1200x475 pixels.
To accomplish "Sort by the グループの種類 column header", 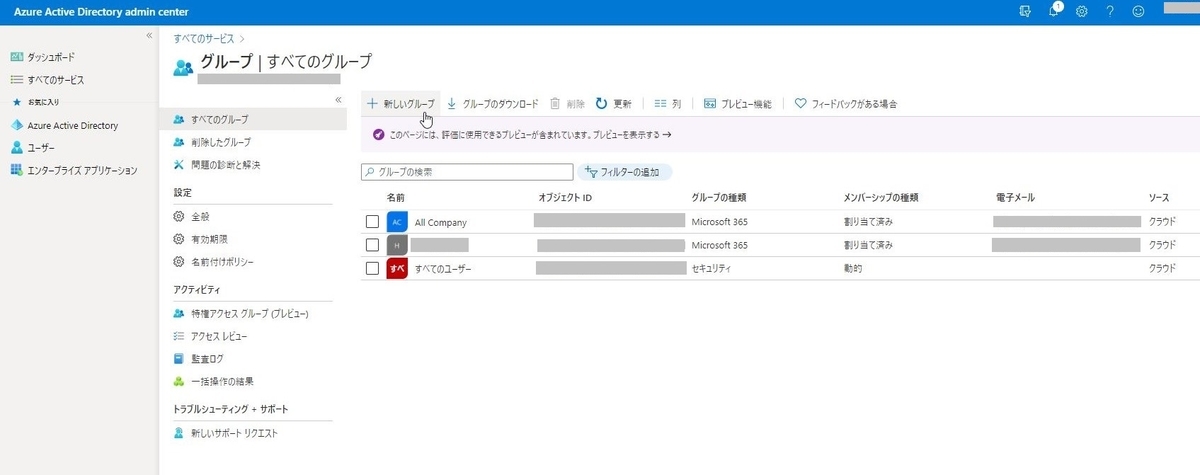I will pos(719,197).
